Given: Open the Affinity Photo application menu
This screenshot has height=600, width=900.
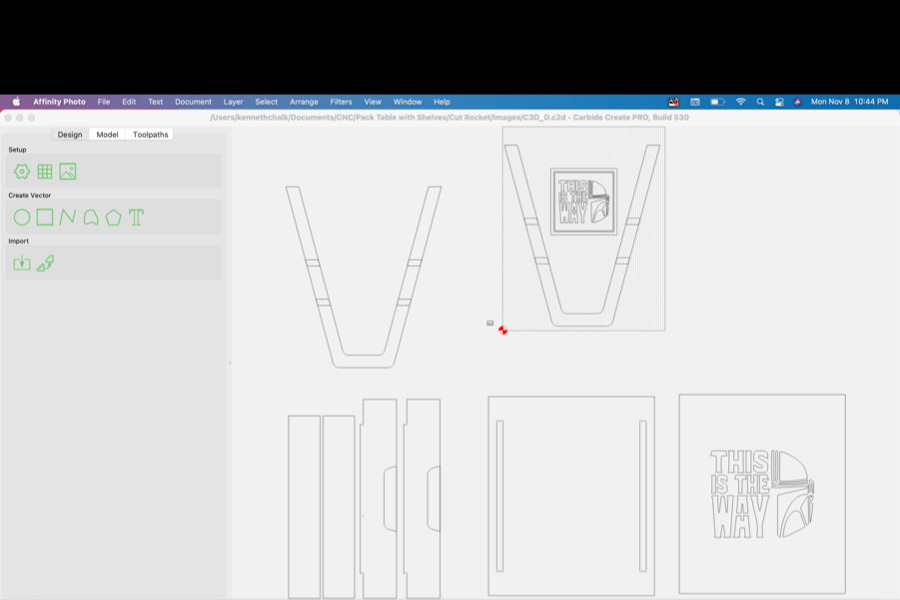Looking at the screenshot, I should click(x=59, y=102).
